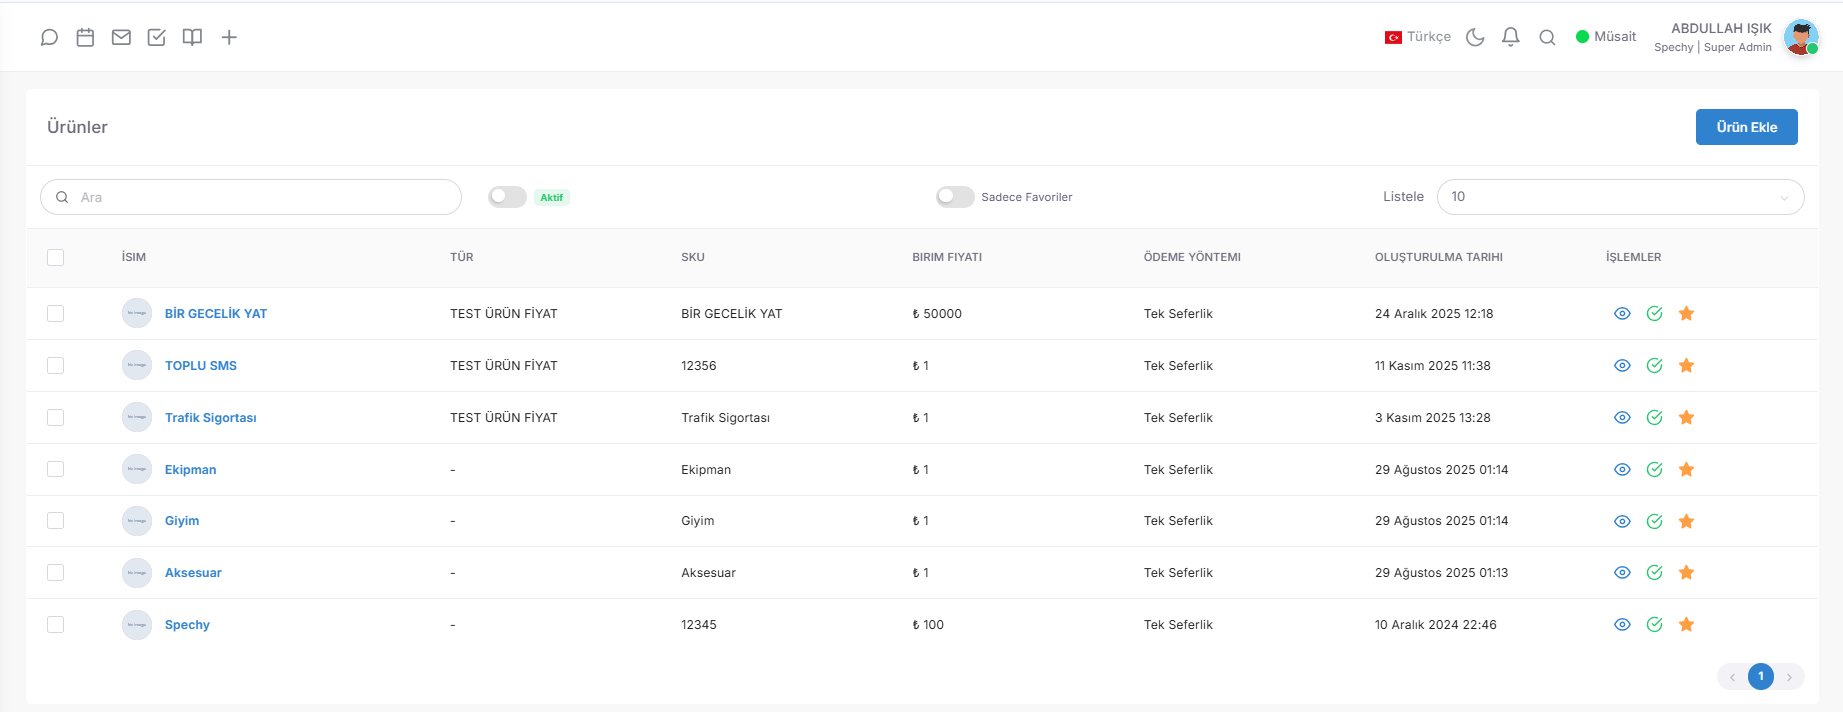Click the ABDULLAH IŞIK profile name
Screen dimensions: 1843x712
pos(1721,28)
